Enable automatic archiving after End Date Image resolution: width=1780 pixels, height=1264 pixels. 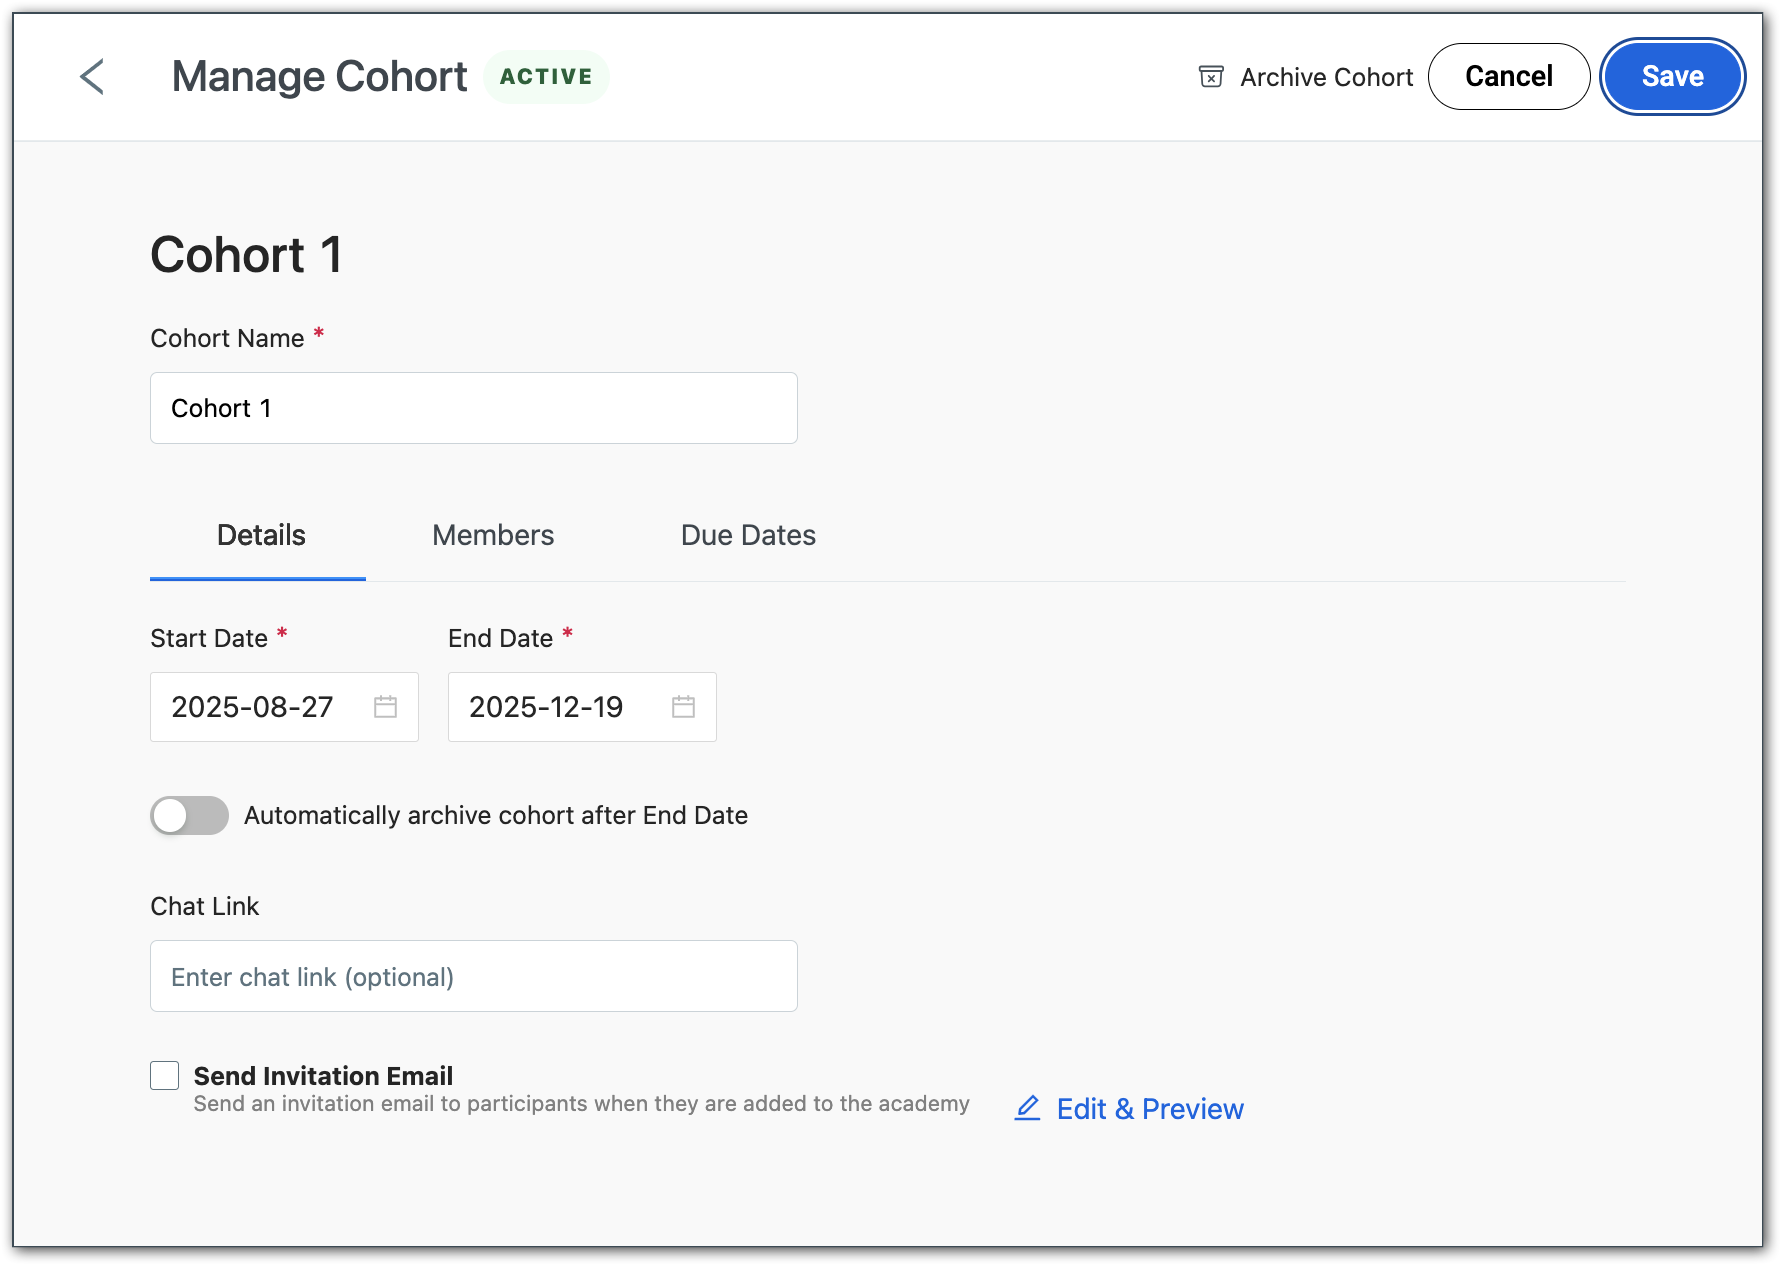pyautogui.click(x=189, y=815)
